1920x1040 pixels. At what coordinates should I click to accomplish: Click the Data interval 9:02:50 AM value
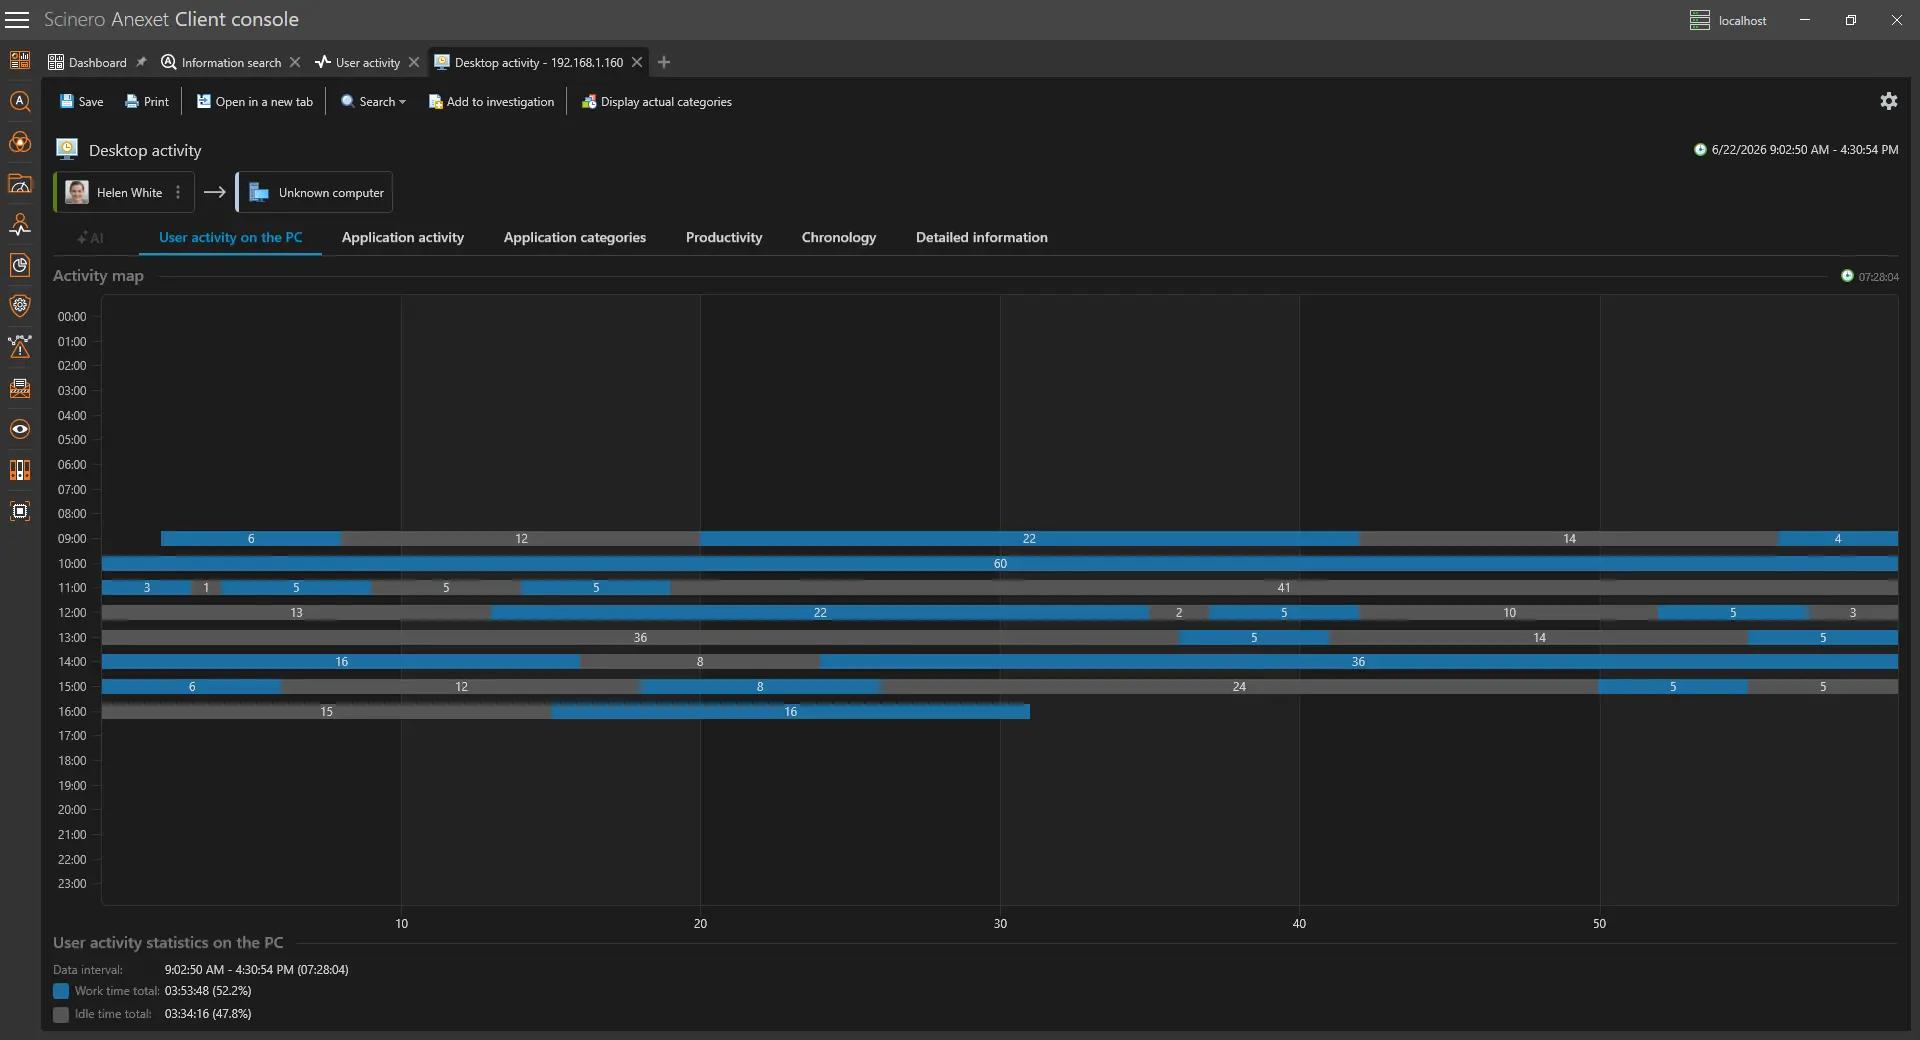tap(256, 969)
